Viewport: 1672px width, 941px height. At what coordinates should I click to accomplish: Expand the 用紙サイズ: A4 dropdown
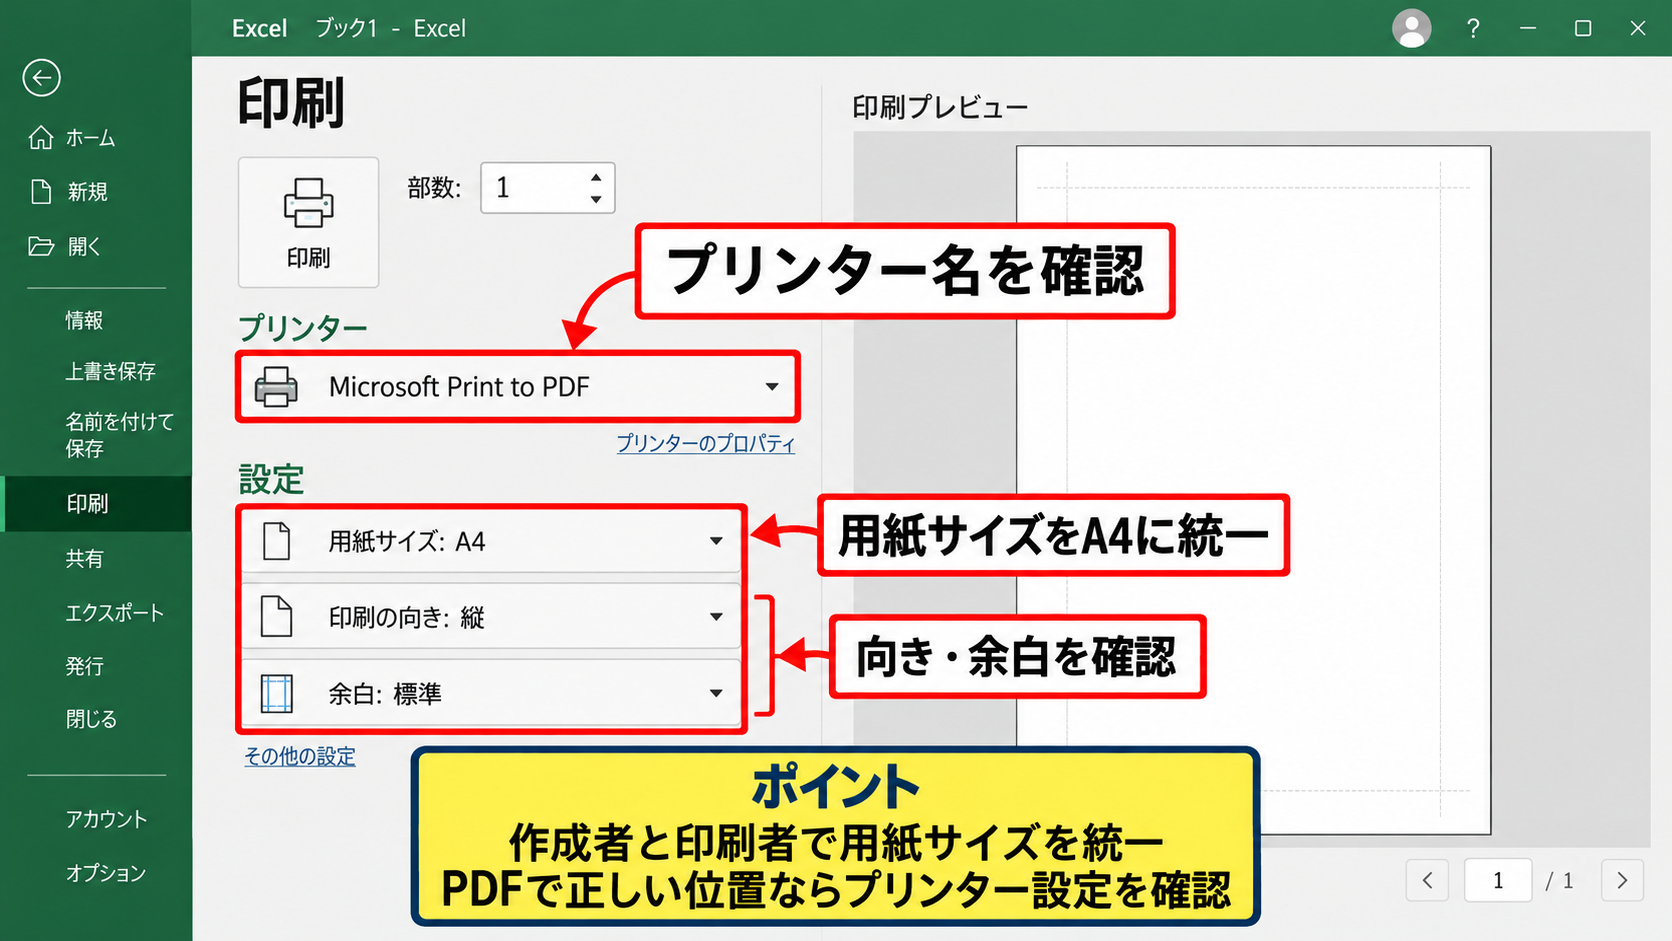point(492,541)
